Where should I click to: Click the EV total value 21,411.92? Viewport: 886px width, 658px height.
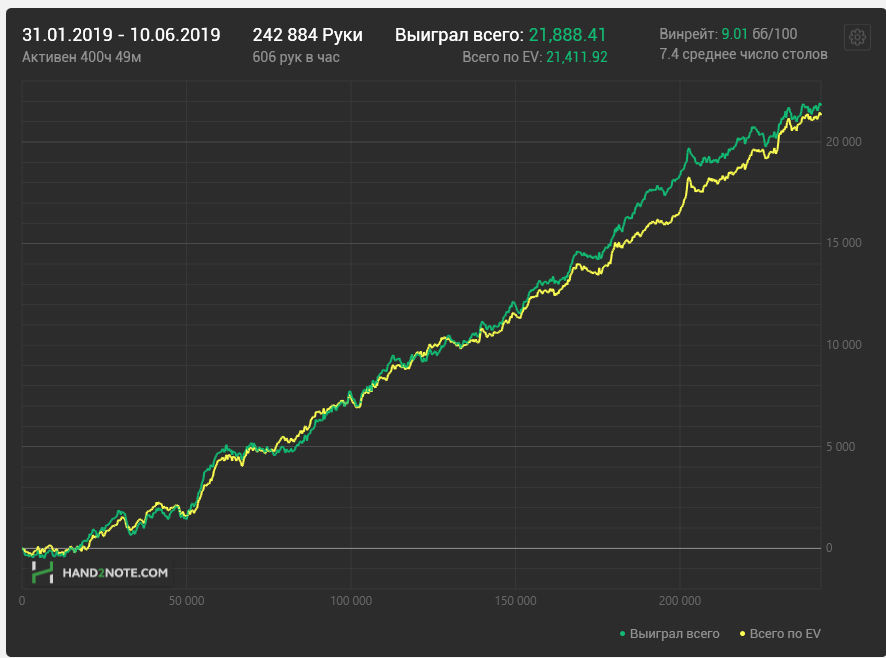click(x=577, y=57)
